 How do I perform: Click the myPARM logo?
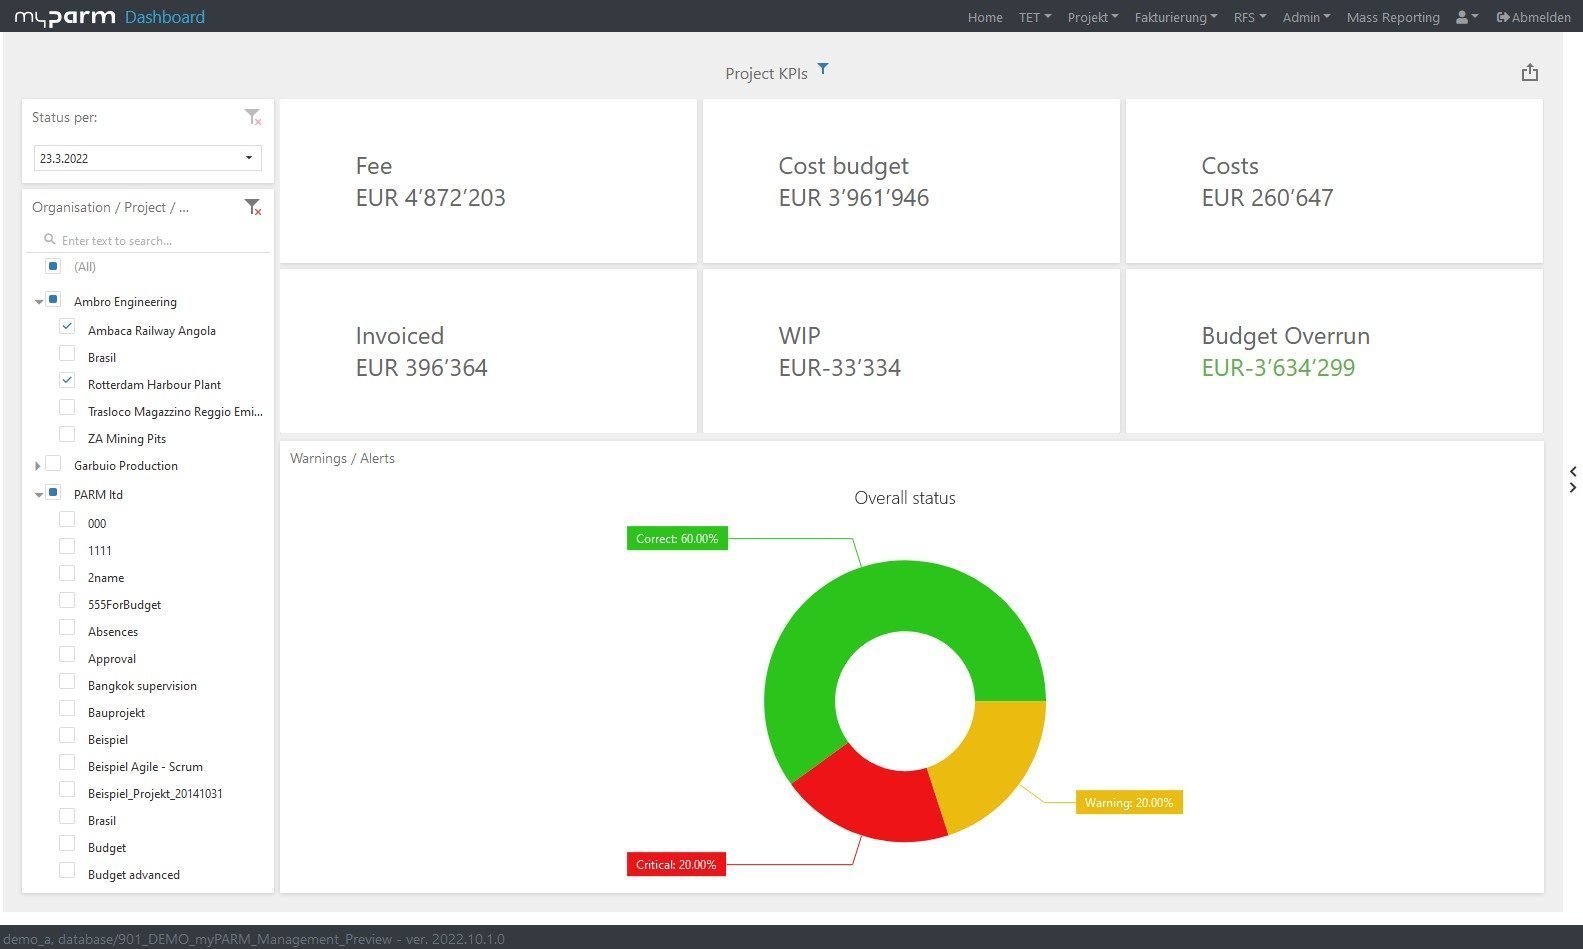click(65, 17)
